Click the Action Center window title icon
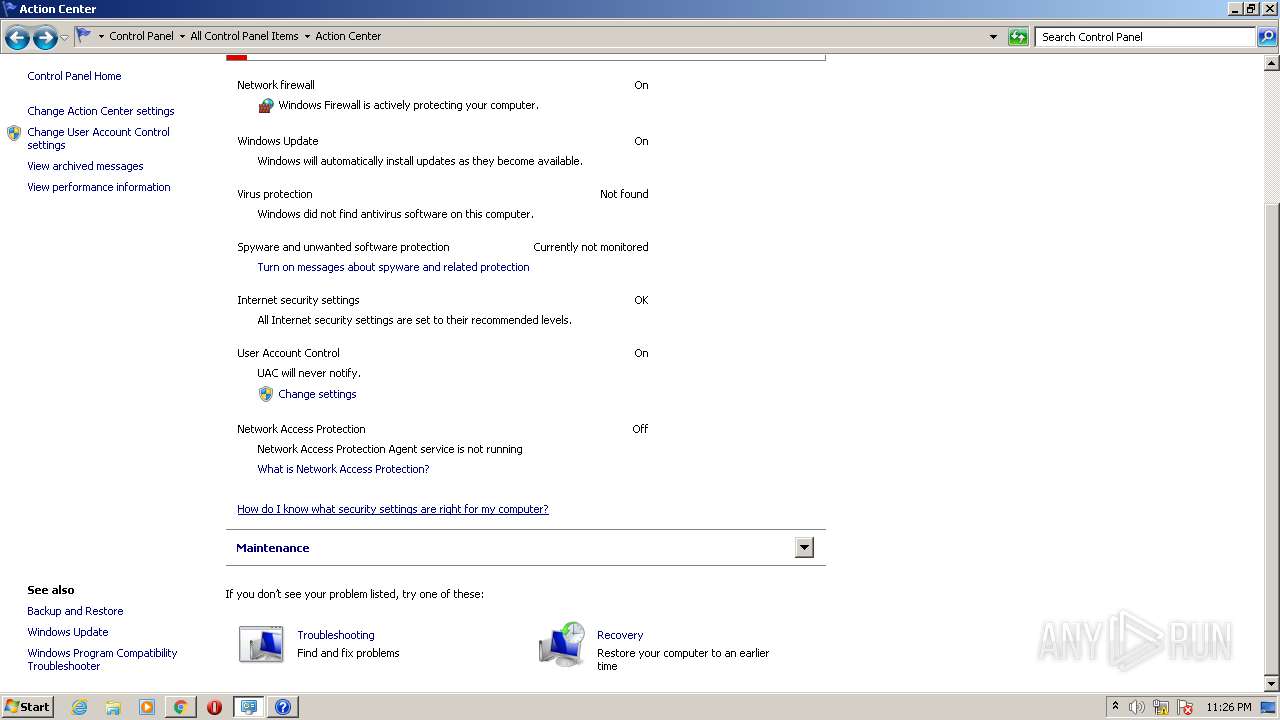The image size is (1280, 720). coord(10,9)
